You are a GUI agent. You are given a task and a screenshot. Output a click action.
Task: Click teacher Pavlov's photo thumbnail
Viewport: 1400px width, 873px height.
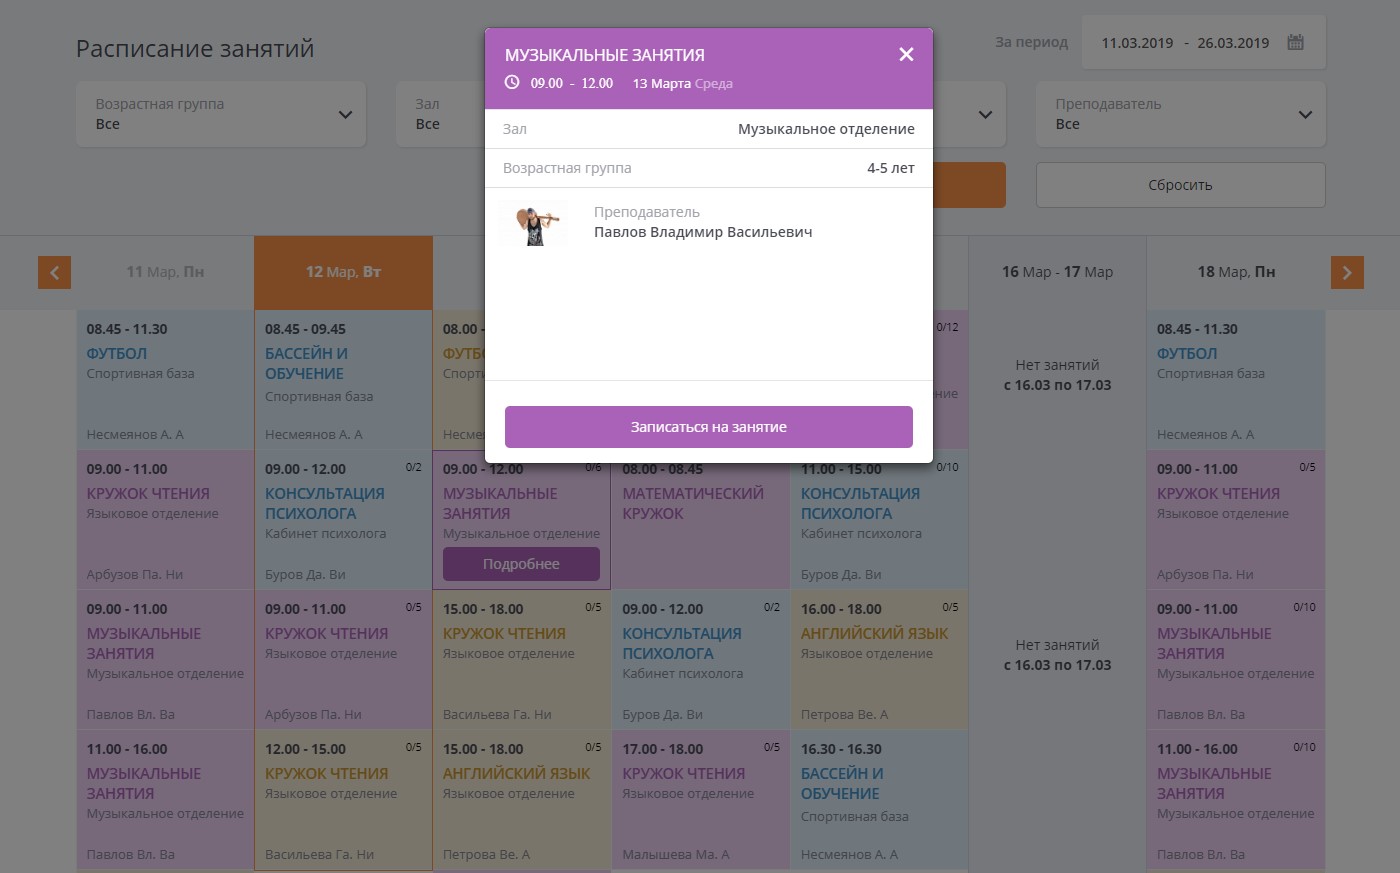point(534,224)
